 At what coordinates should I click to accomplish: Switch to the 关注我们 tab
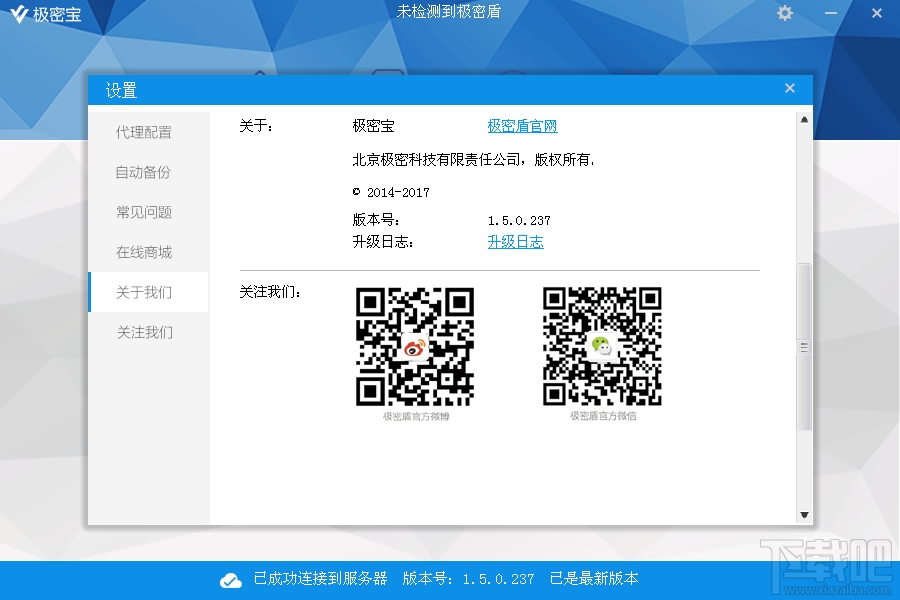[x=149, y=332]
